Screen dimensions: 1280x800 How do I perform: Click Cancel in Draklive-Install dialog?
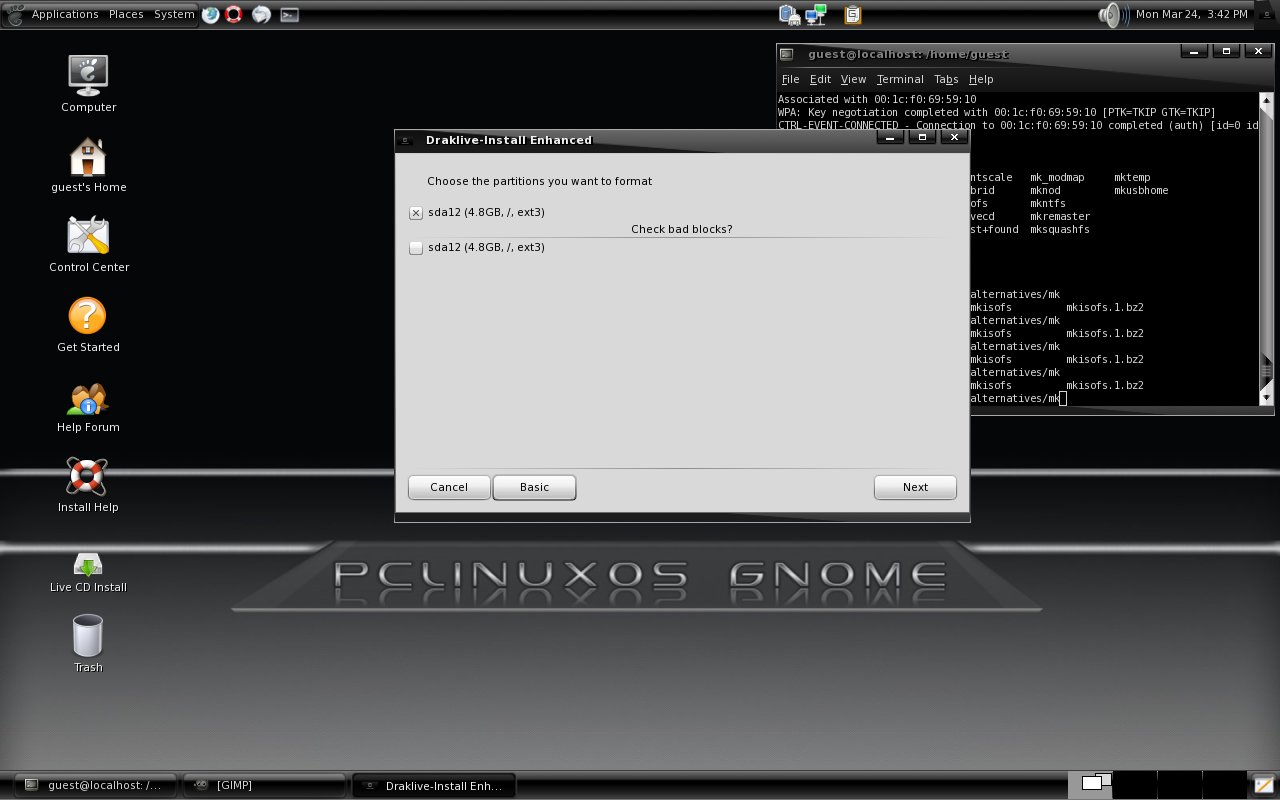tap(449, 487)
